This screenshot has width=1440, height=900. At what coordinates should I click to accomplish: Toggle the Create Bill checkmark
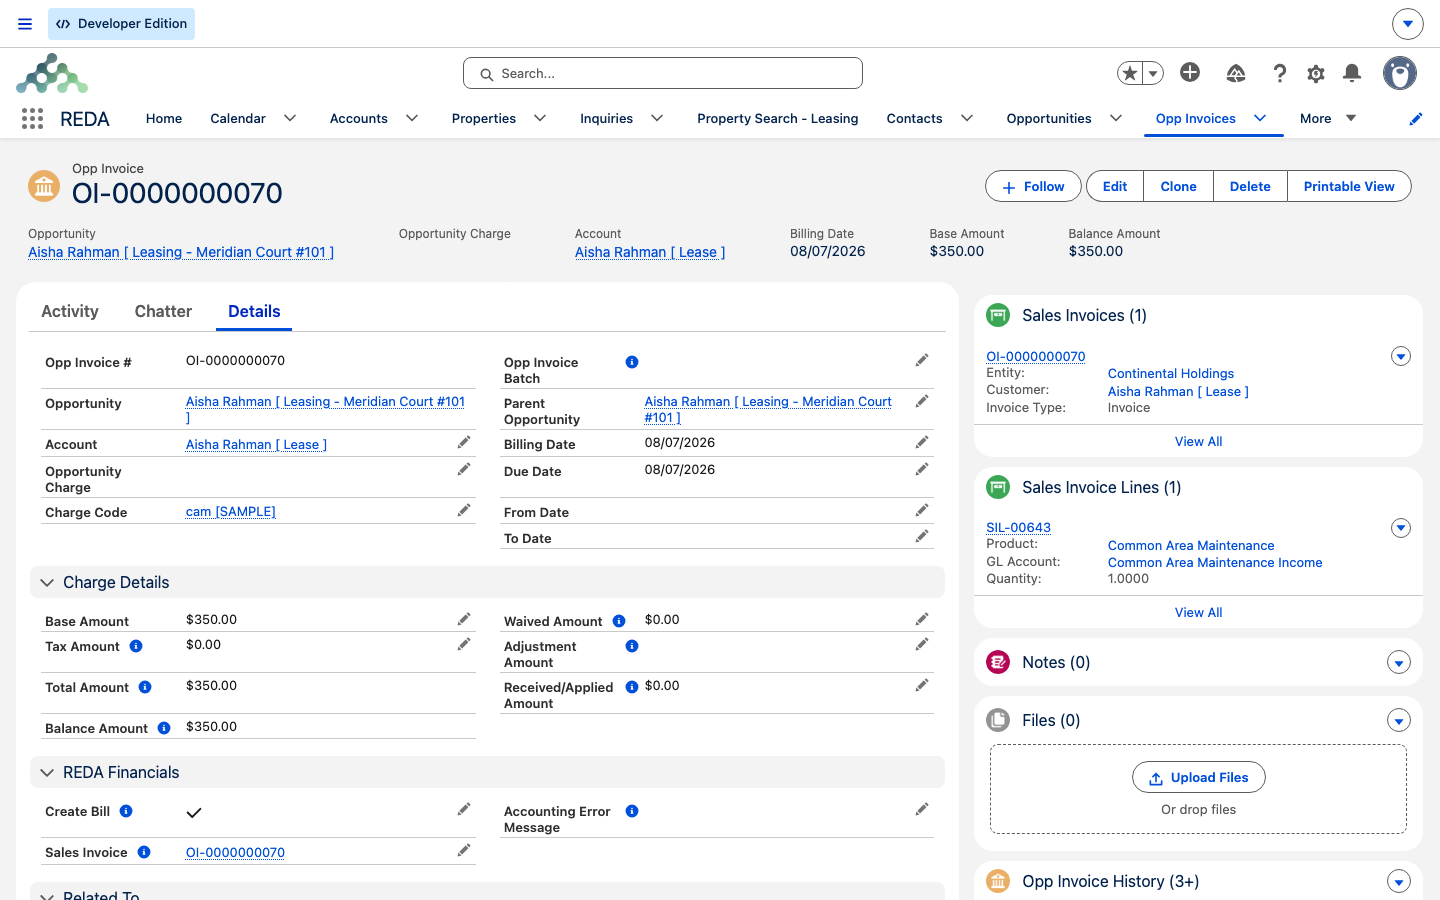click(x=194, y=813)
